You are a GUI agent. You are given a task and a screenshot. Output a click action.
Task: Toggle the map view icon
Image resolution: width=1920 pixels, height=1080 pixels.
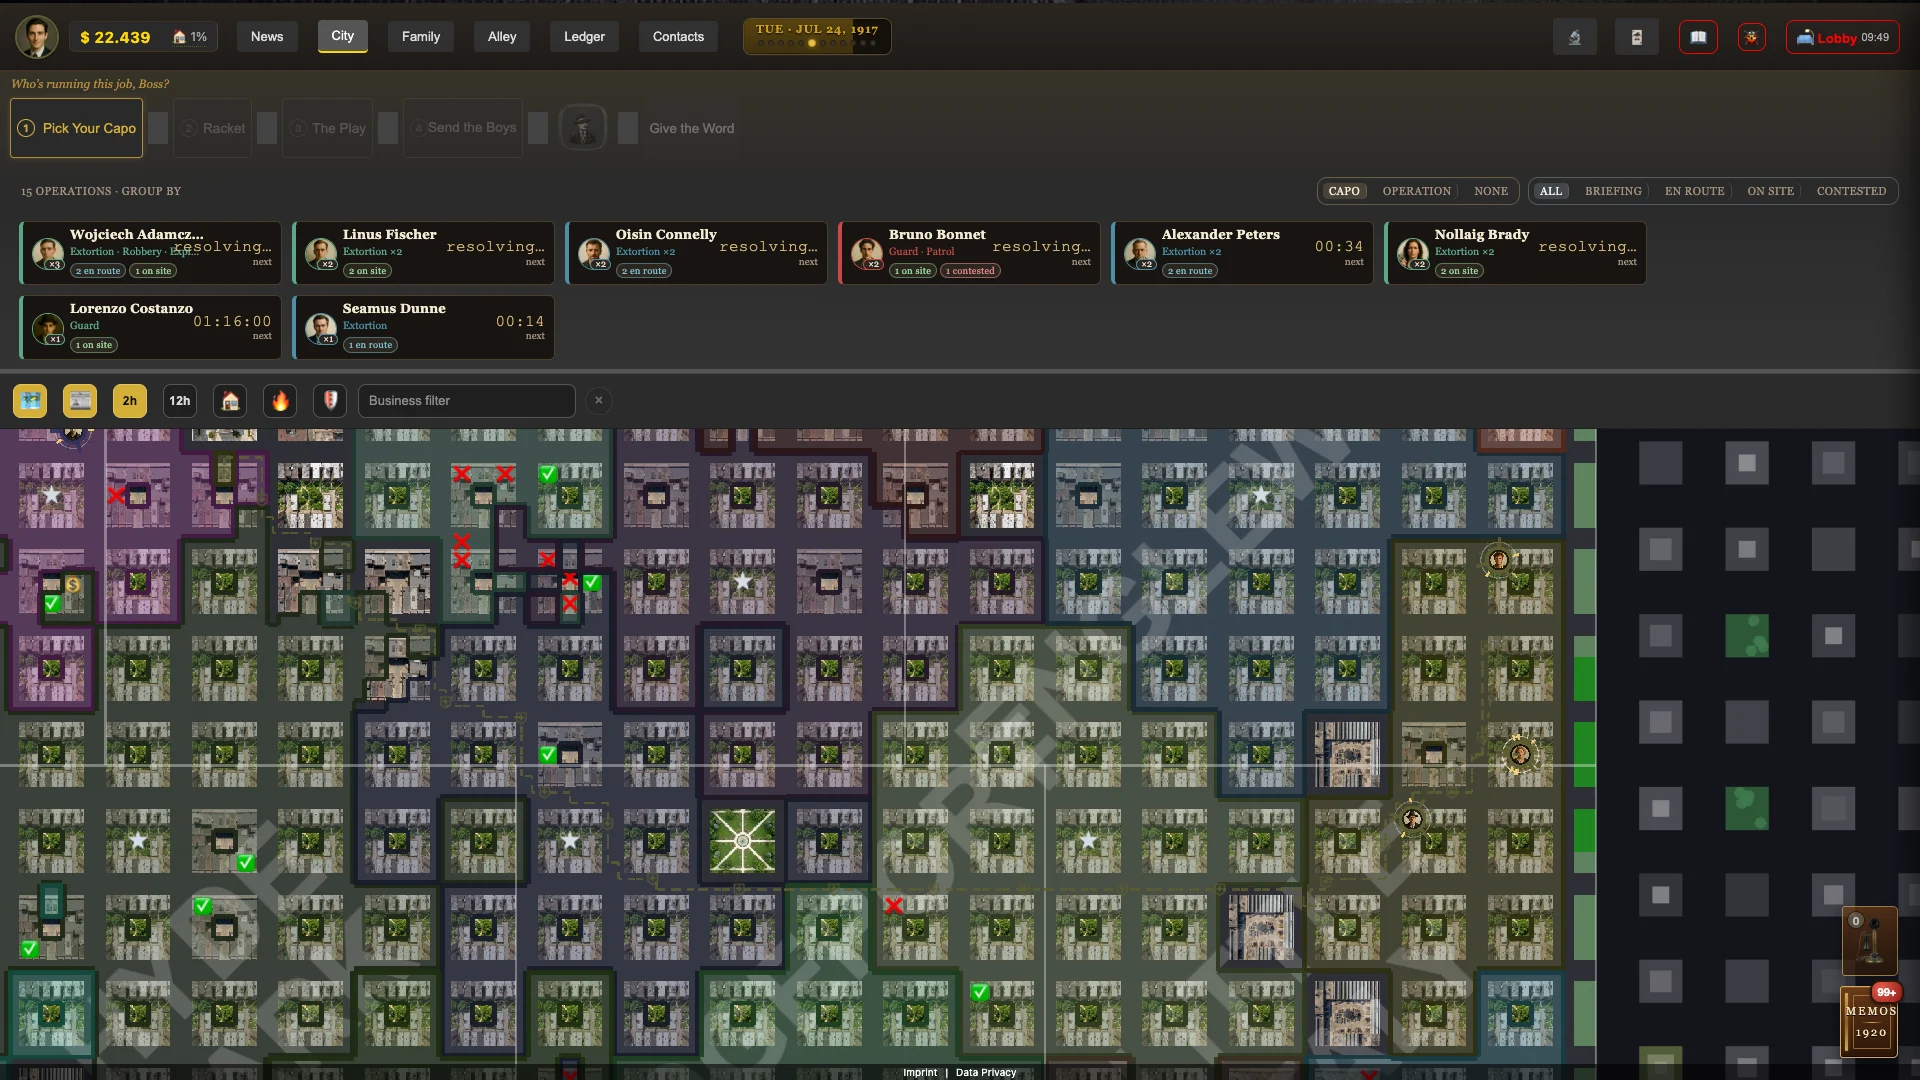30,401
